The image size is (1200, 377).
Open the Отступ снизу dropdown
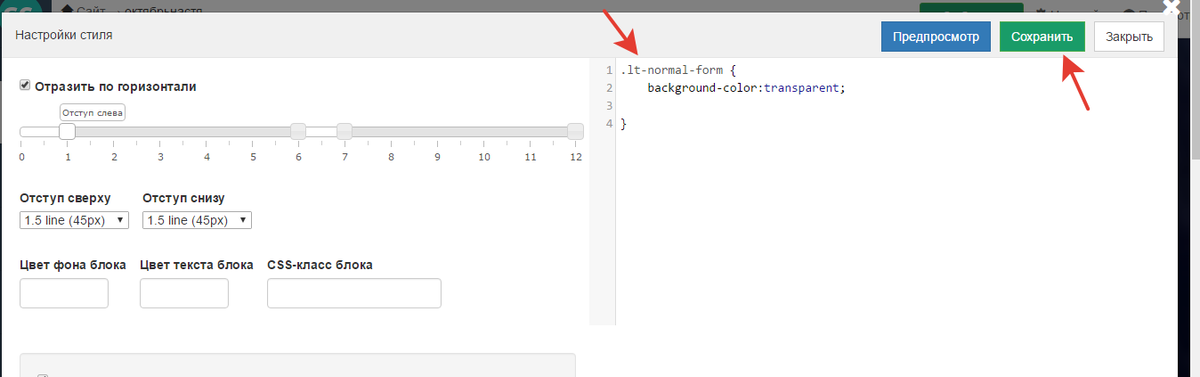(197, 220)
